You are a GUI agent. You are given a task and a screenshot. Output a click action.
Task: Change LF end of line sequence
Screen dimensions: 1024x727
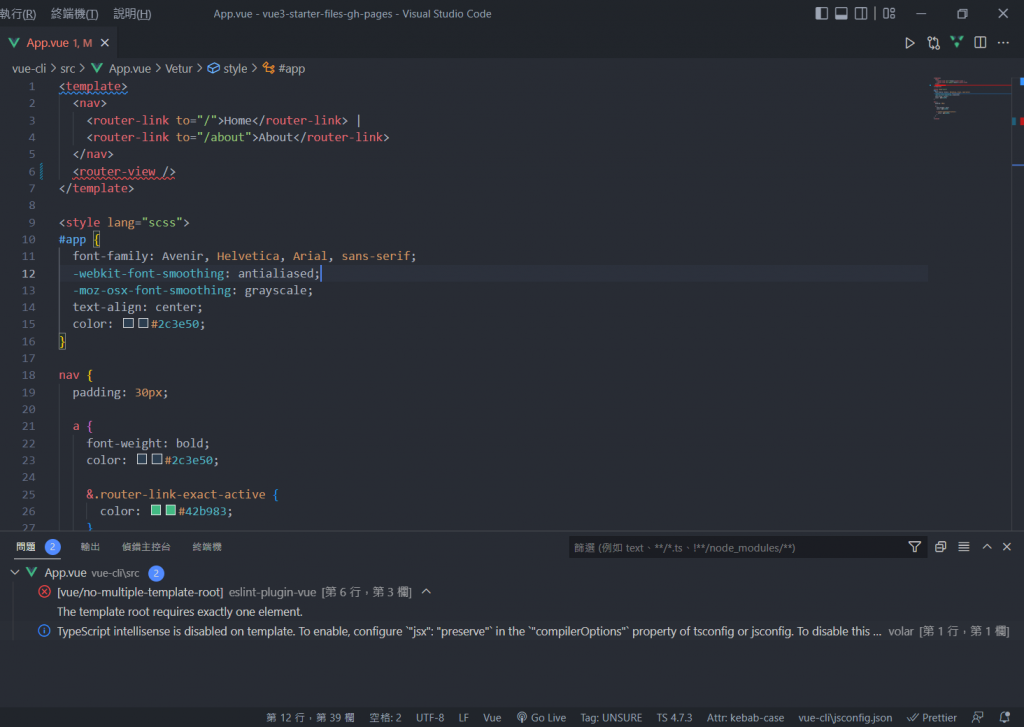click(464, 717)
